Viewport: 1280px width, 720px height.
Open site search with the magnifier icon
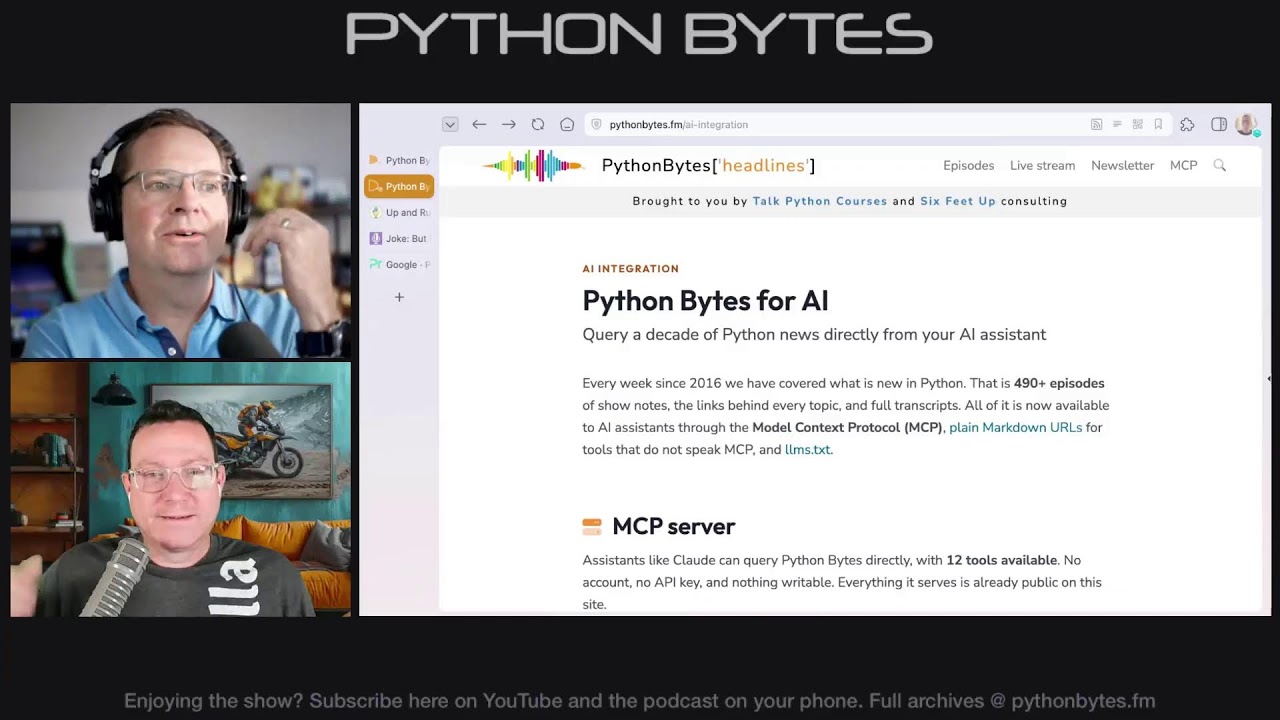[1219, 165]
